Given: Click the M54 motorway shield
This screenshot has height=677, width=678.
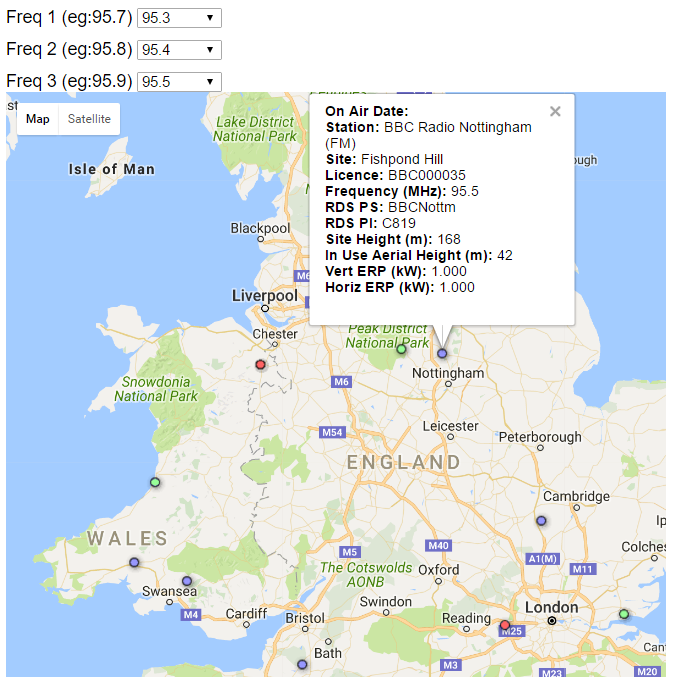Looking at the screenshot, I should 332,432.
